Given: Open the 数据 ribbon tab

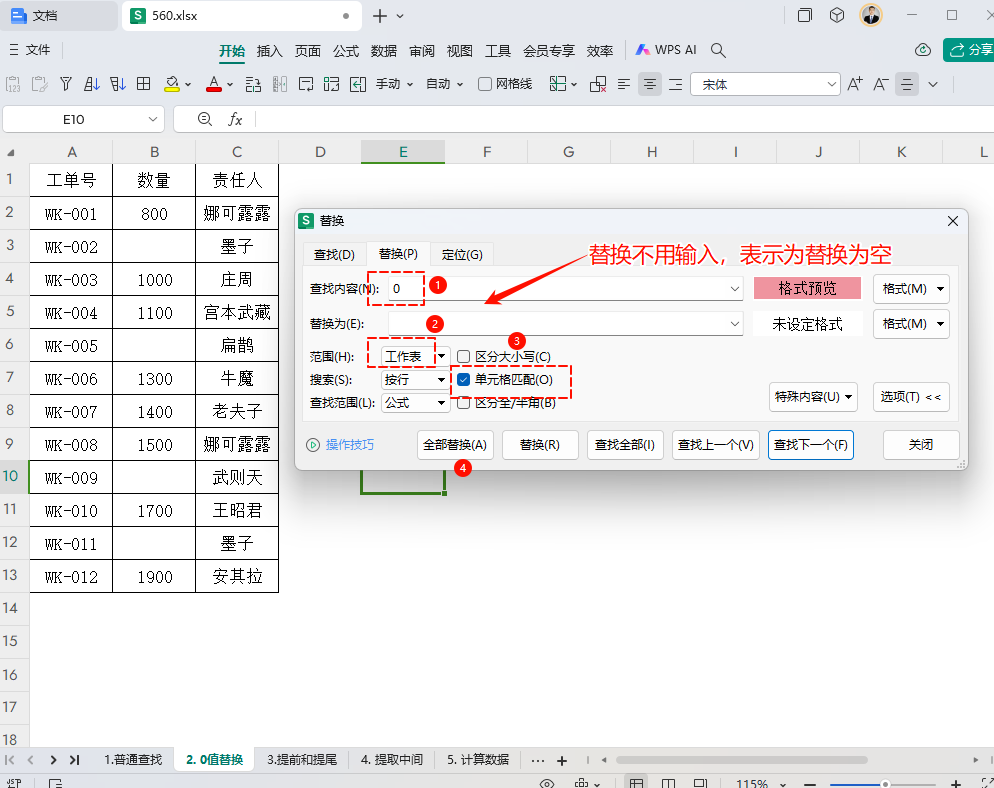Looking at the screenshot, I should pyautogui.click(x=384, y=51).
